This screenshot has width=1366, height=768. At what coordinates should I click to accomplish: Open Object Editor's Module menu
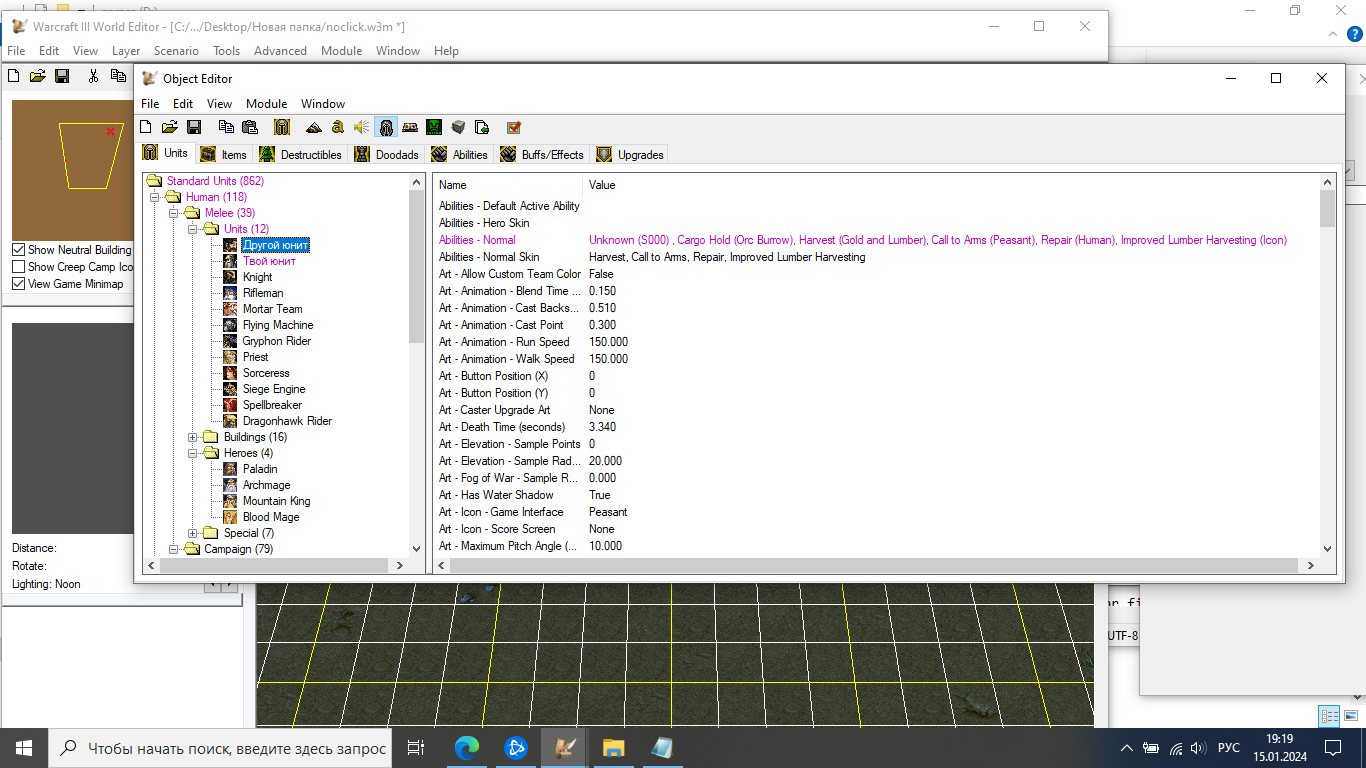tap(267, 103)
